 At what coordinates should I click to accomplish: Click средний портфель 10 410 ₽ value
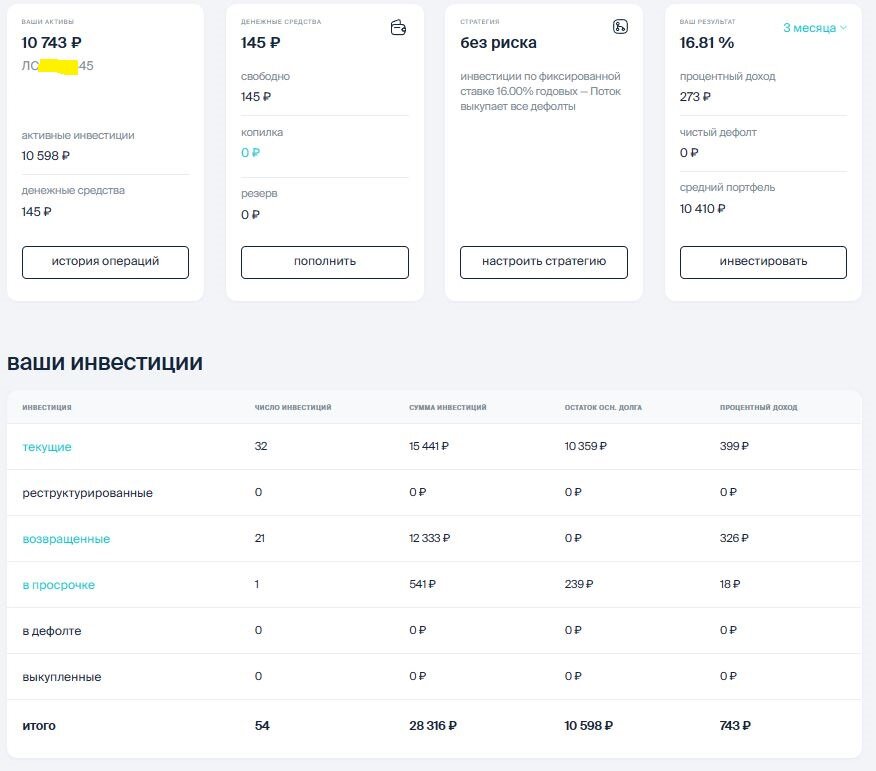(x=702, y=209)
